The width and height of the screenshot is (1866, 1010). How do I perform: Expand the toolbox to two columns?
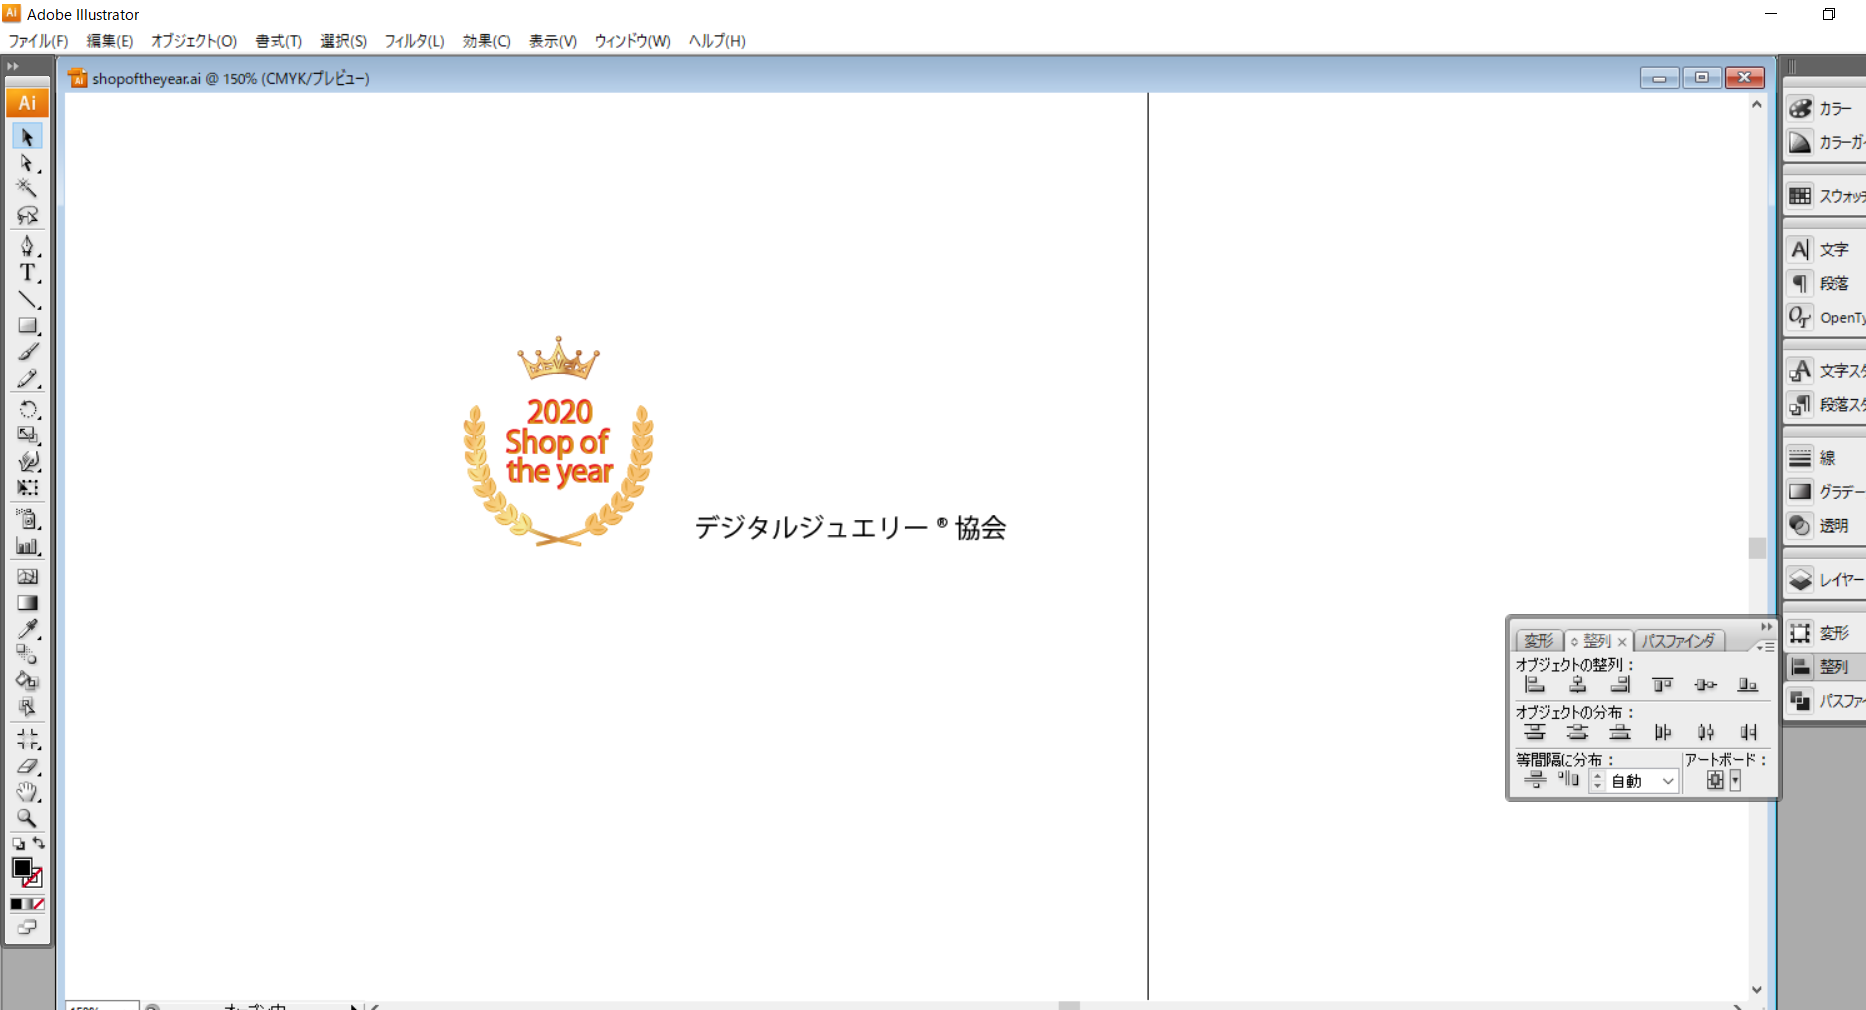13,66
